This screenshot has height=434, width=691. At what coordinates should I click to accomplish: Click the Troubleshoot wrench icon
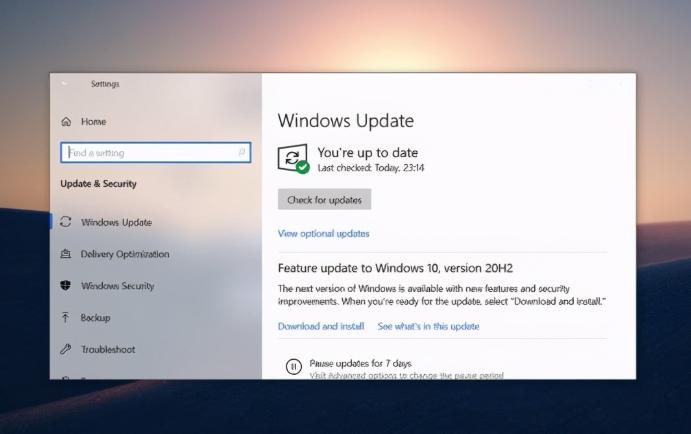(x=66, y=349)
